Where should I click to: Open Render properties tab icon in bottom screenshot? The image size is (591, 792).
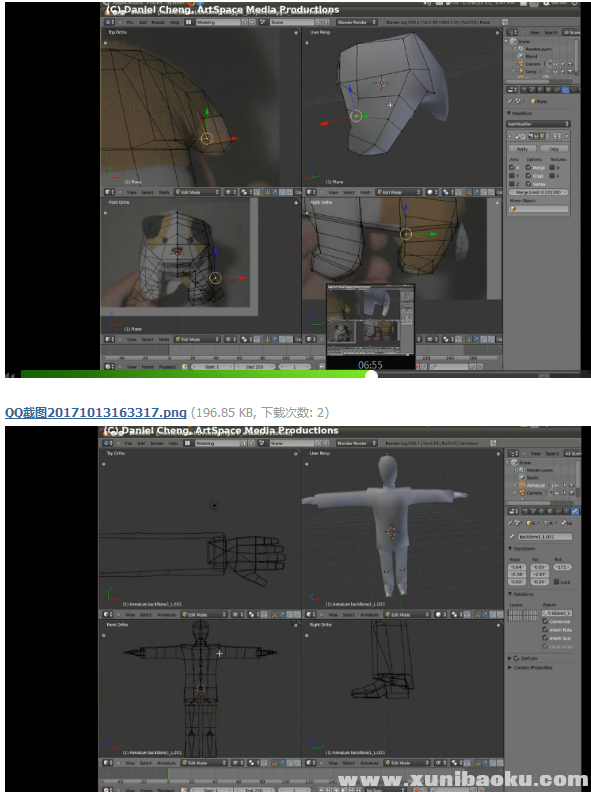(x=525, y=511)
